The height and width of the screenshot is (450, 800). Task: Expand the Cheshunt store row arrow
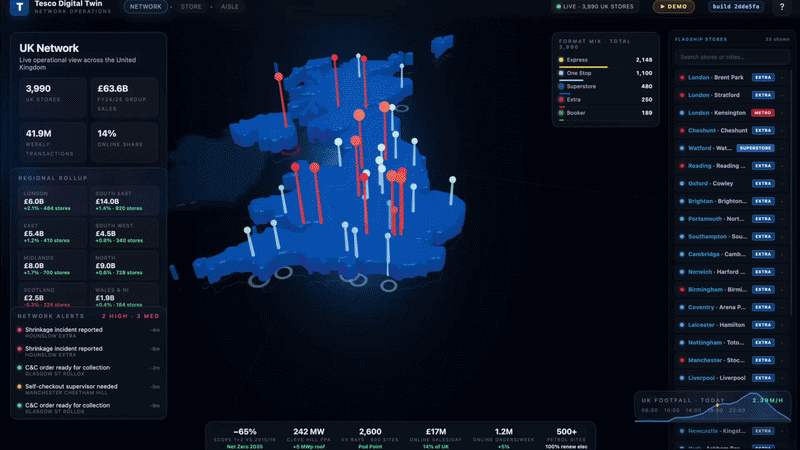[x=782, y=131]
